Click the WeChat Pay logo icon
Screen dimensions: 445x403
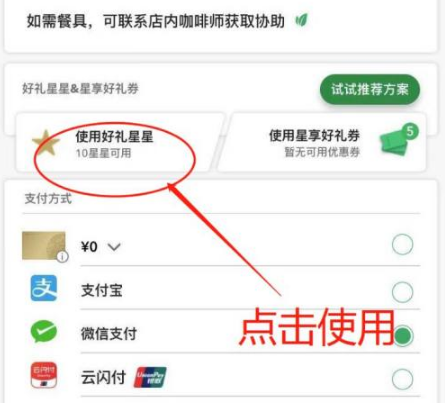44,331
